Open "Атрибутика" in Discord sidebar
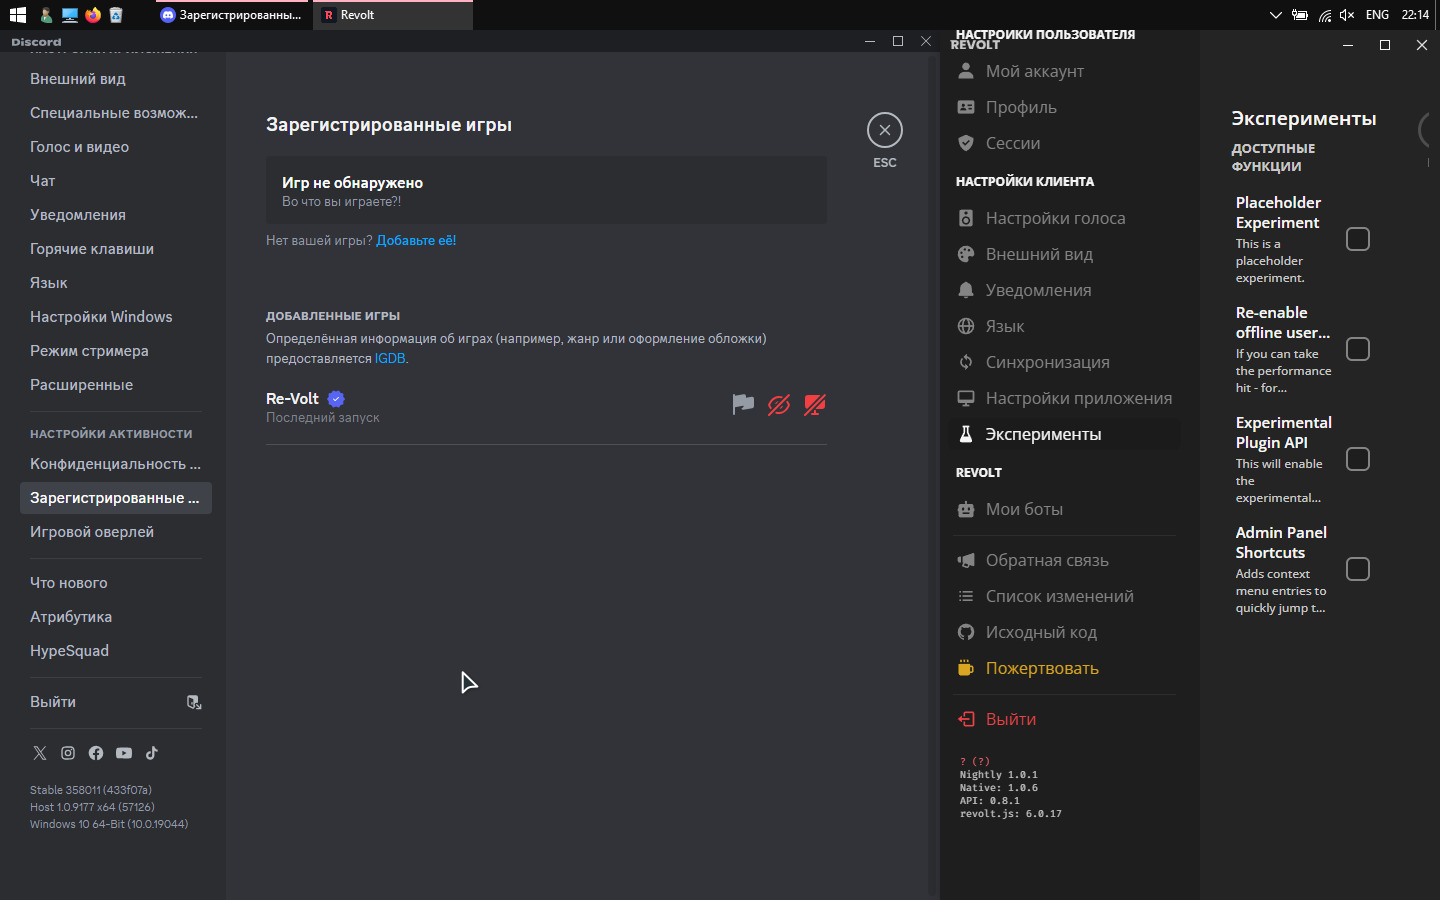This screenshot has height=900, width=1440. [116, 617]
